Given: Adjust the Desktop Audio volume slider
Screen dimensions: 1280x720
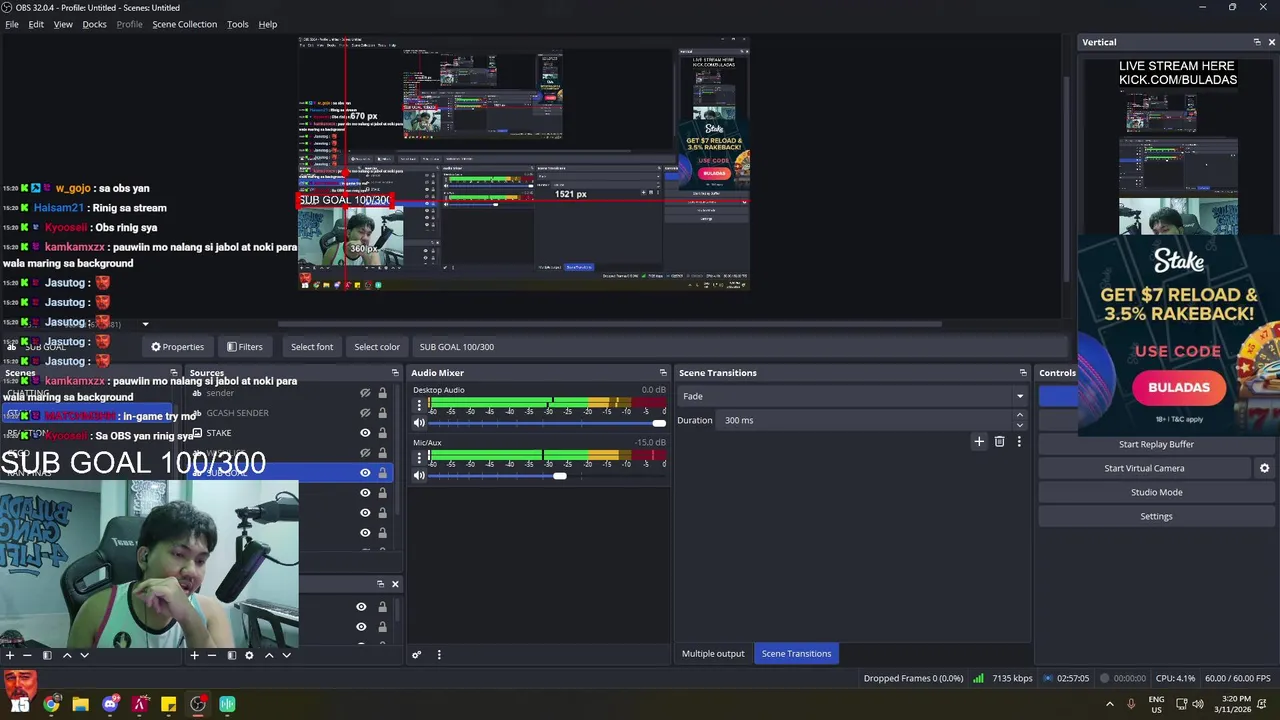Looking at the screenshot, I should tap(546, 423).
